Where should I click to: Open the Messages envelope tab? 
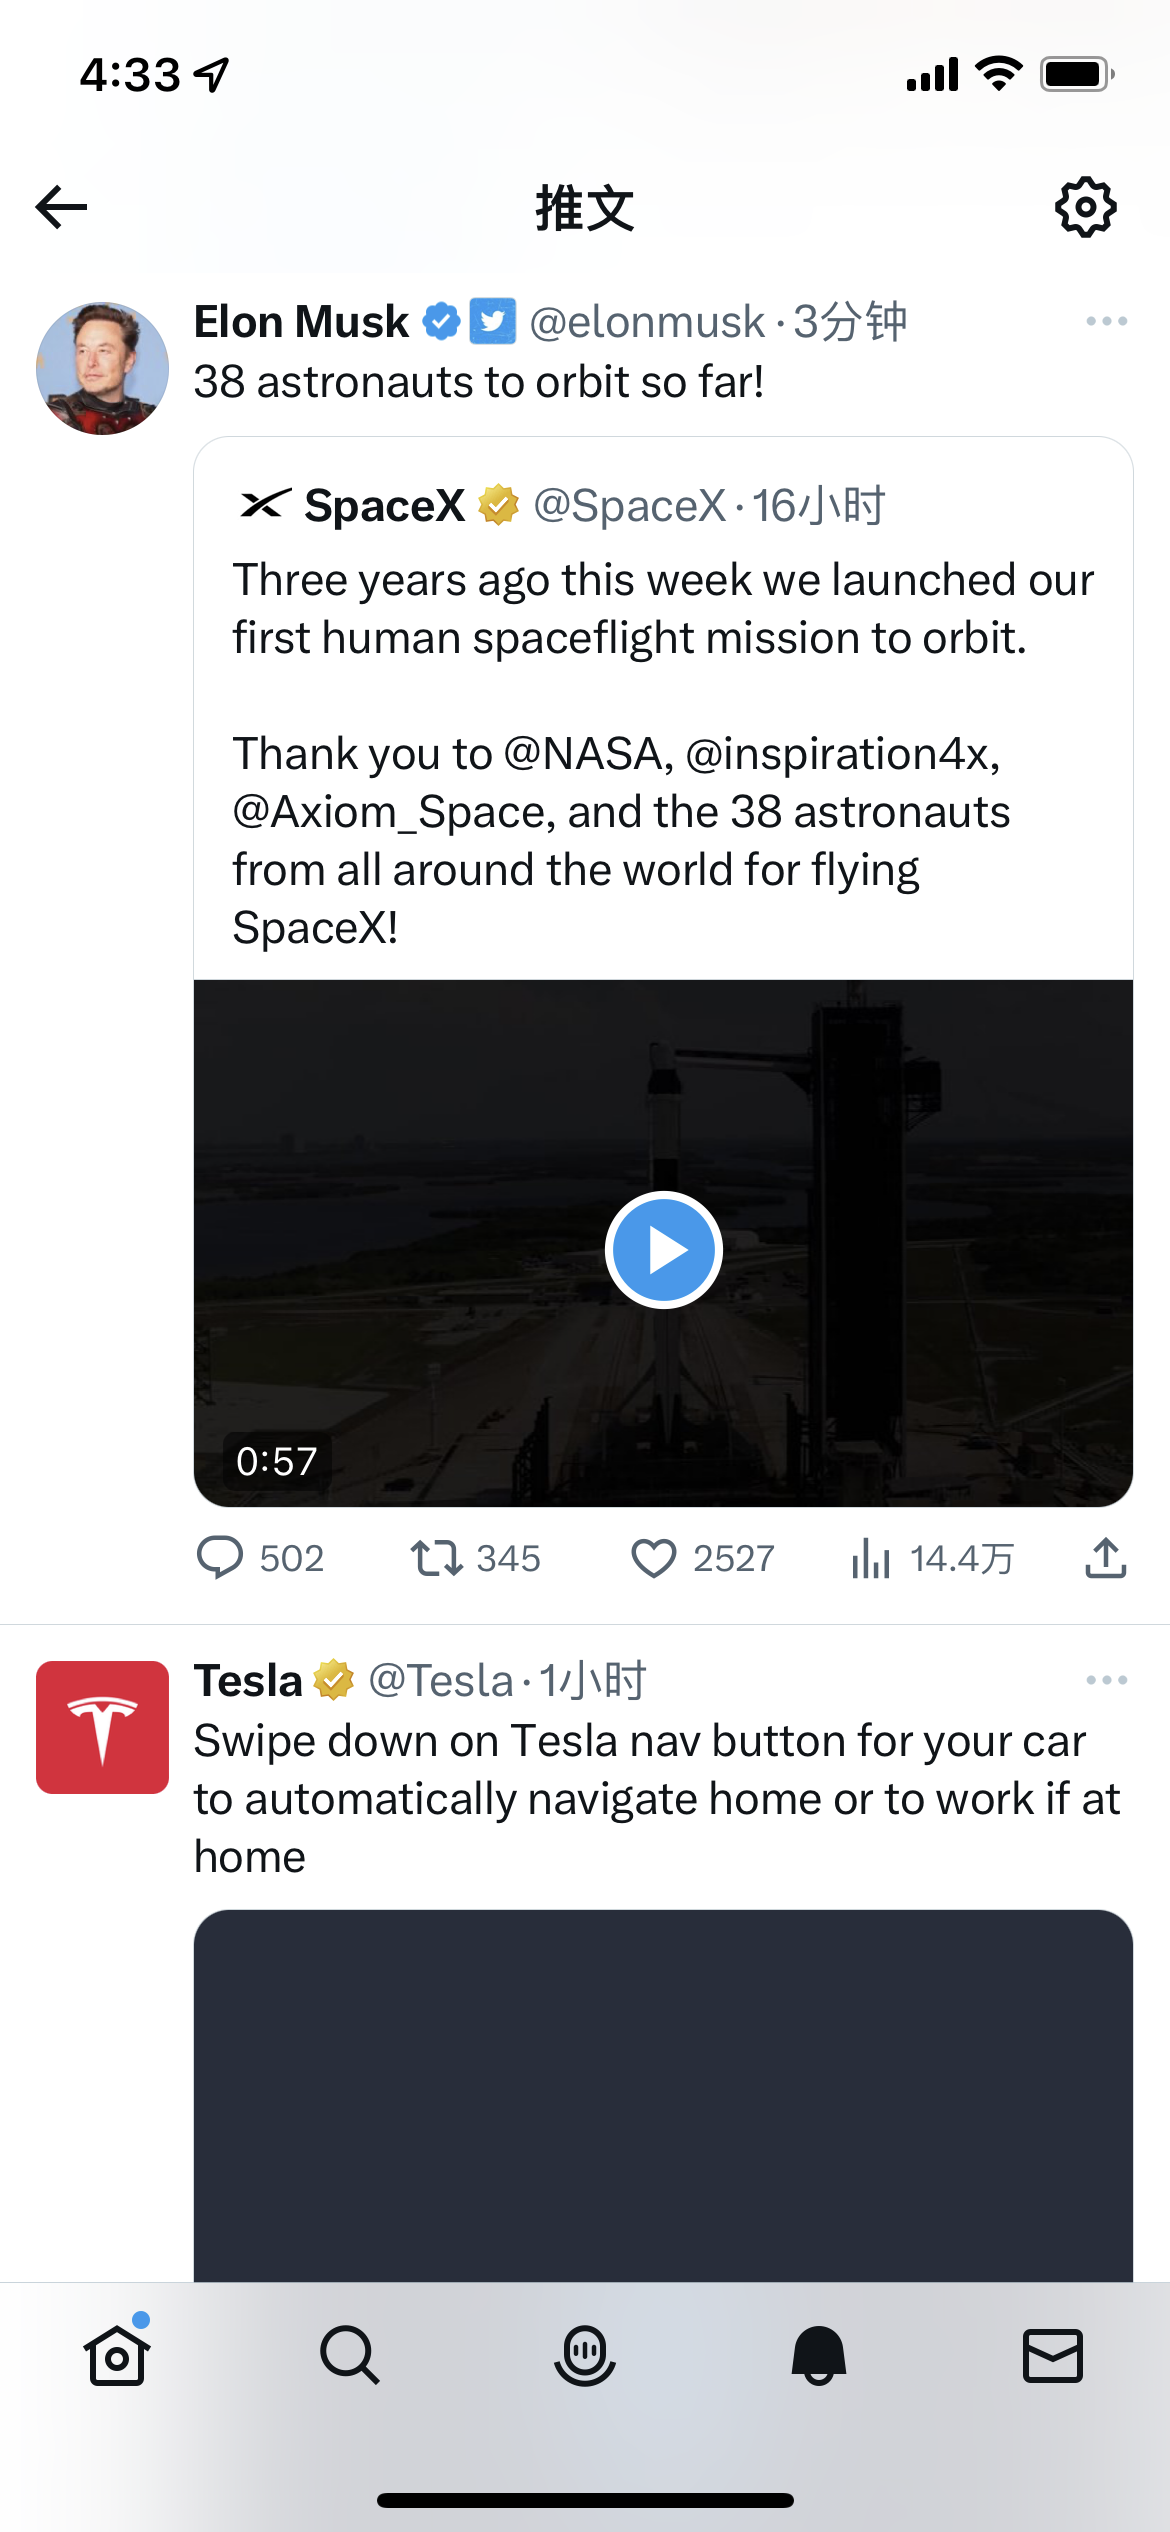click(1052, 2355)
